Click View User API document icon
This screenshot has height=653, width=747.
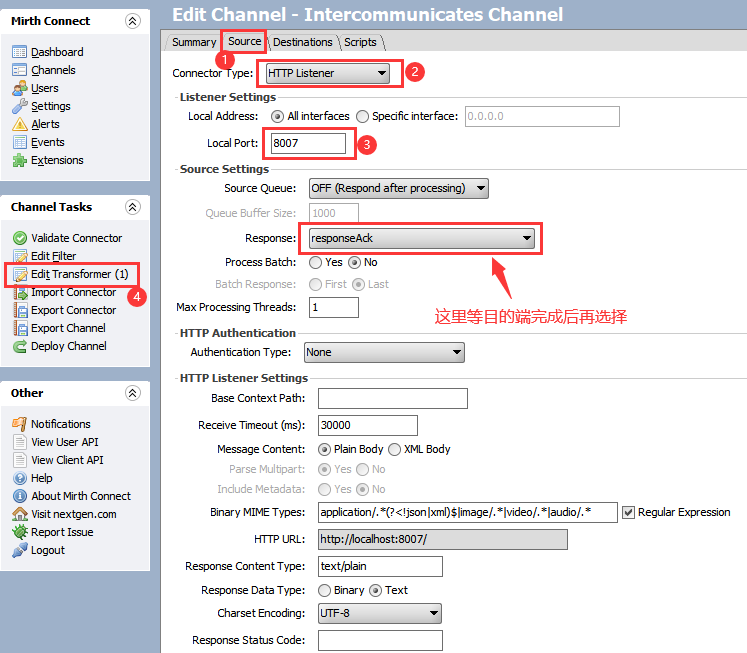[20, 442]
